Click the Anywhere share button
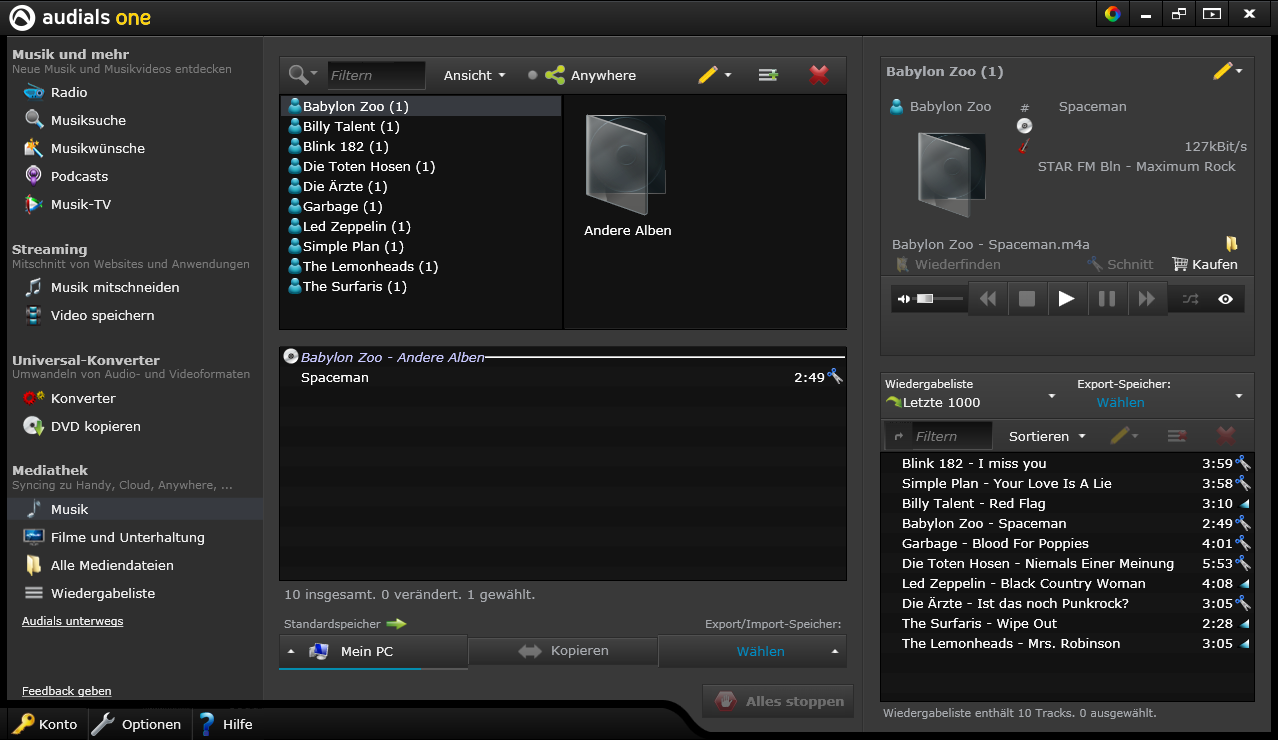The height and width of the screenshot is (740, 1278). (x=590, y=75)
